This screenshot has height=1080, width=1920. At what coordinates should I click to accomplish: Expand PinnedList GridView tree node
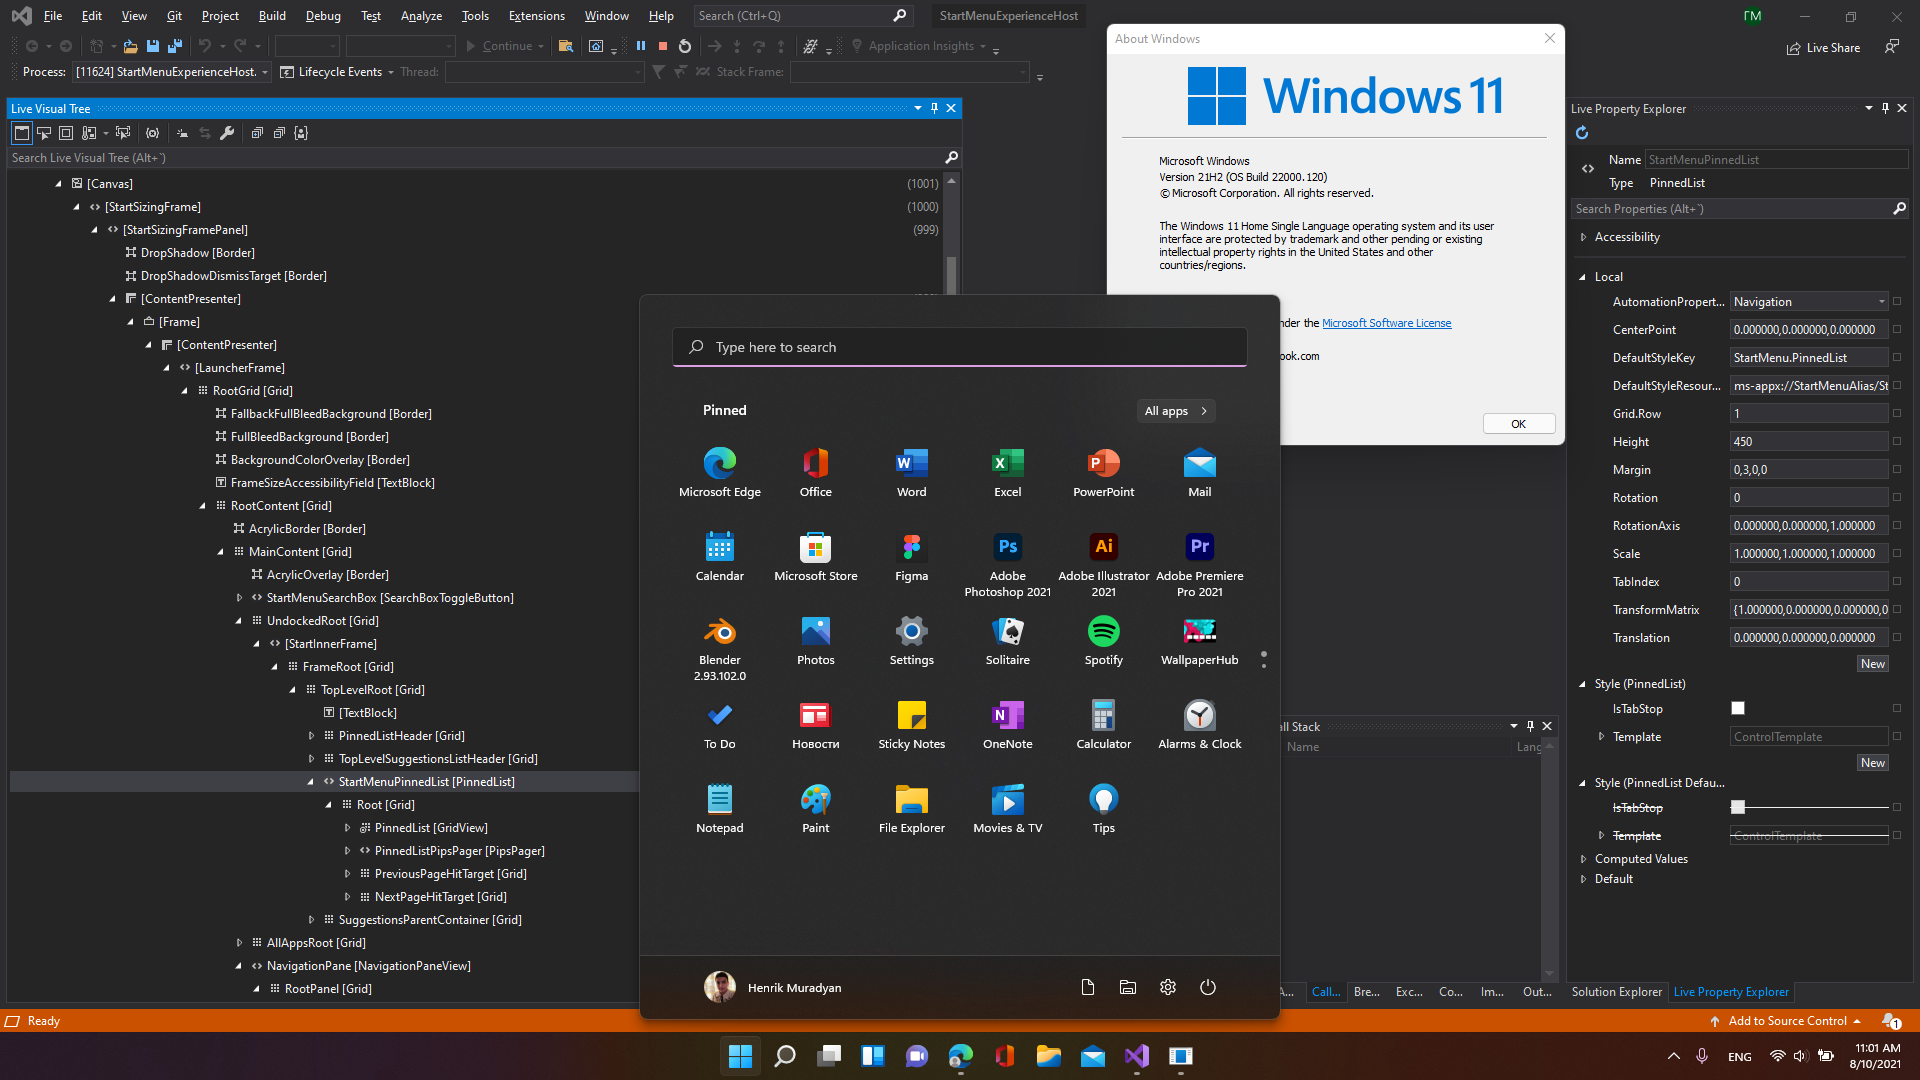[347, 827]
